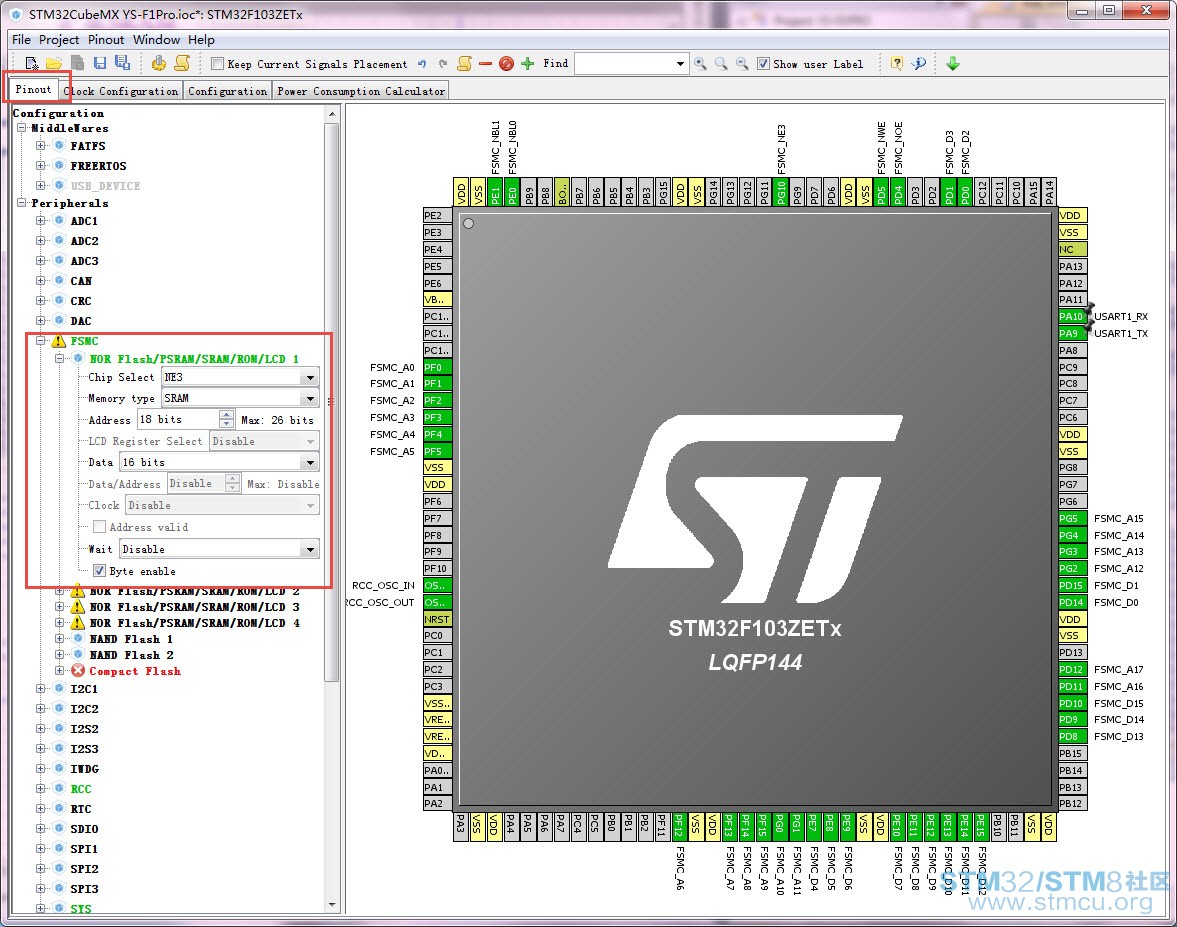Open the Window menu
Screen dimensions: 1177x927
pyautogui.click(x=156, y=40)
